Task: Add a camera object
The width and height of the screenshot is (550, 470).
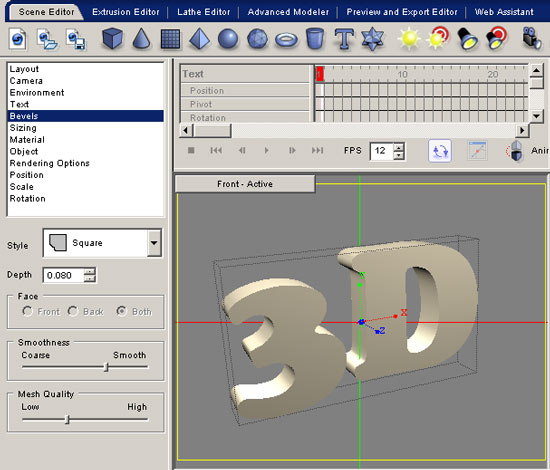Action: [531, 38]
